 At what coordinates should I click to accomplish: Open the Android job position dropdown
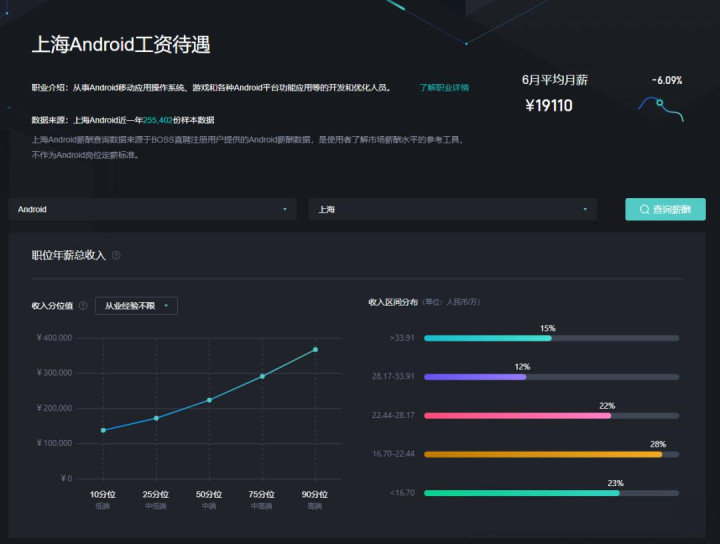(152, 209)
